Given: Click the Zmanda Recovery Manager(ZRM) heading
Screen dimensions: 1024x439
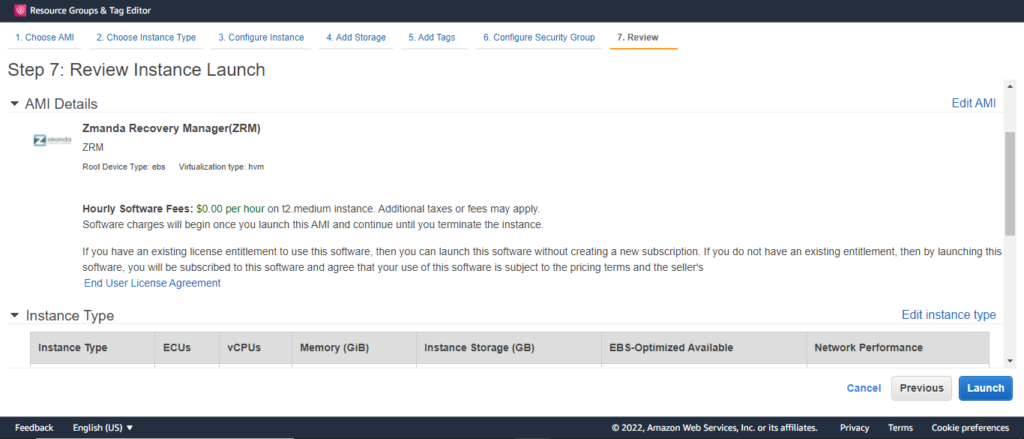Looking at the screenshot, I should click(172, 129).
